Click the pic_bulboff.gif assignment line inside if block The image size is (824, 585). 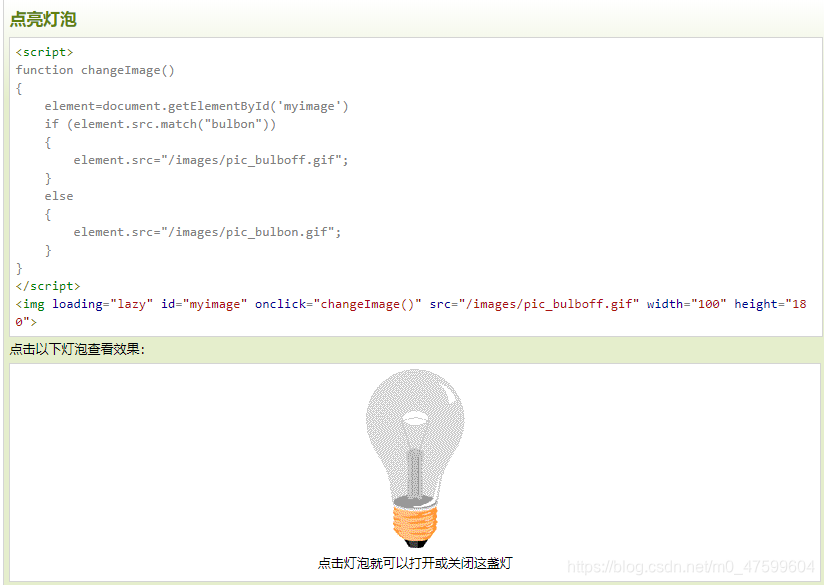211,160
